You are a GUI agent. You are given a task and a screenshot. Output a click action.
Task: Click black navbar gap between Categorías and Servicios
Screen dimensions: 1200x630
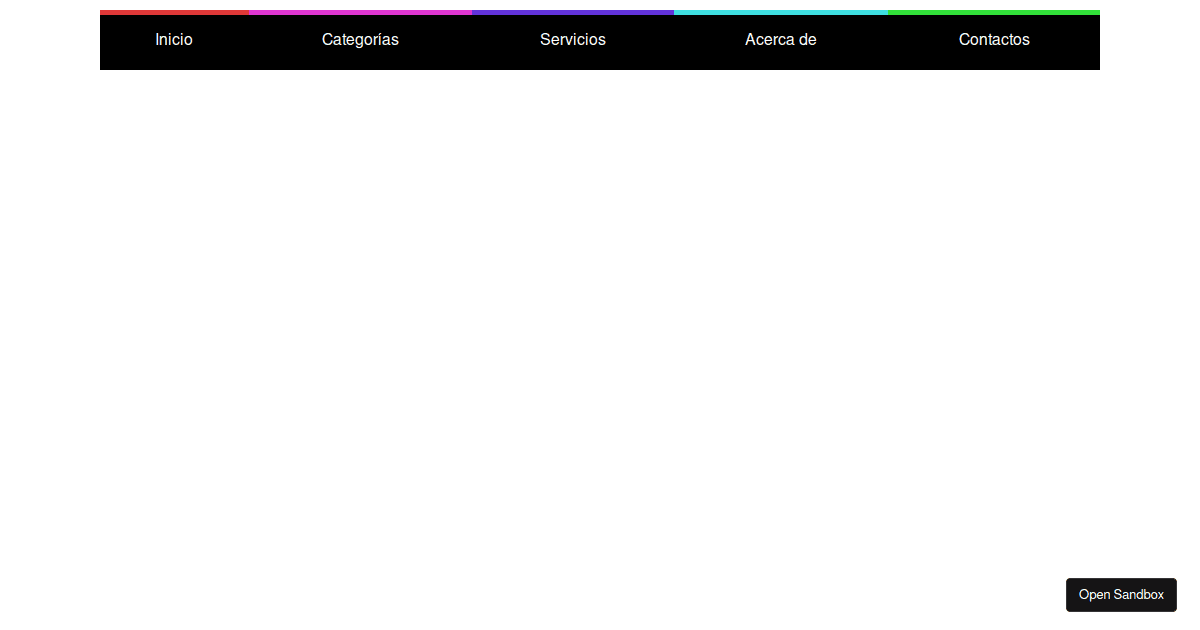(470, 42)
